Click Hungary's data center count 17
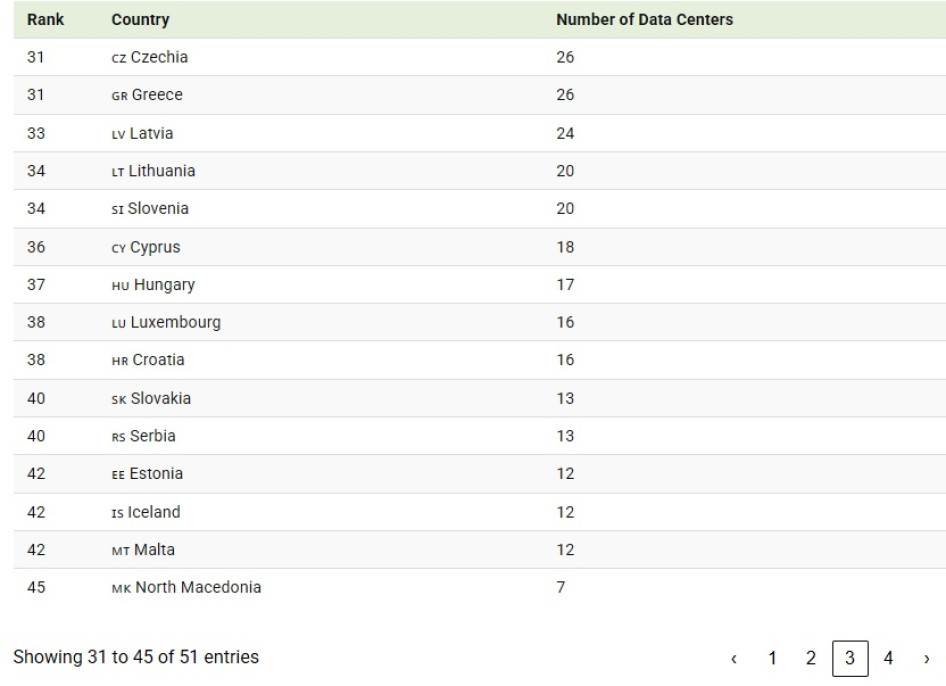 tap(564, 285)
